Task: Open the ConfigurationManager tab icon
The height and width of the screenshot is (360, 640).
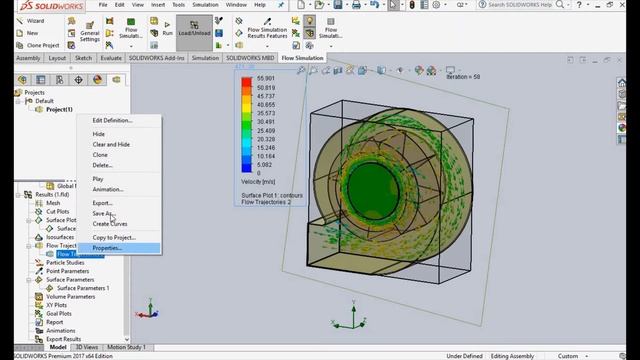Action: (60, 79)
